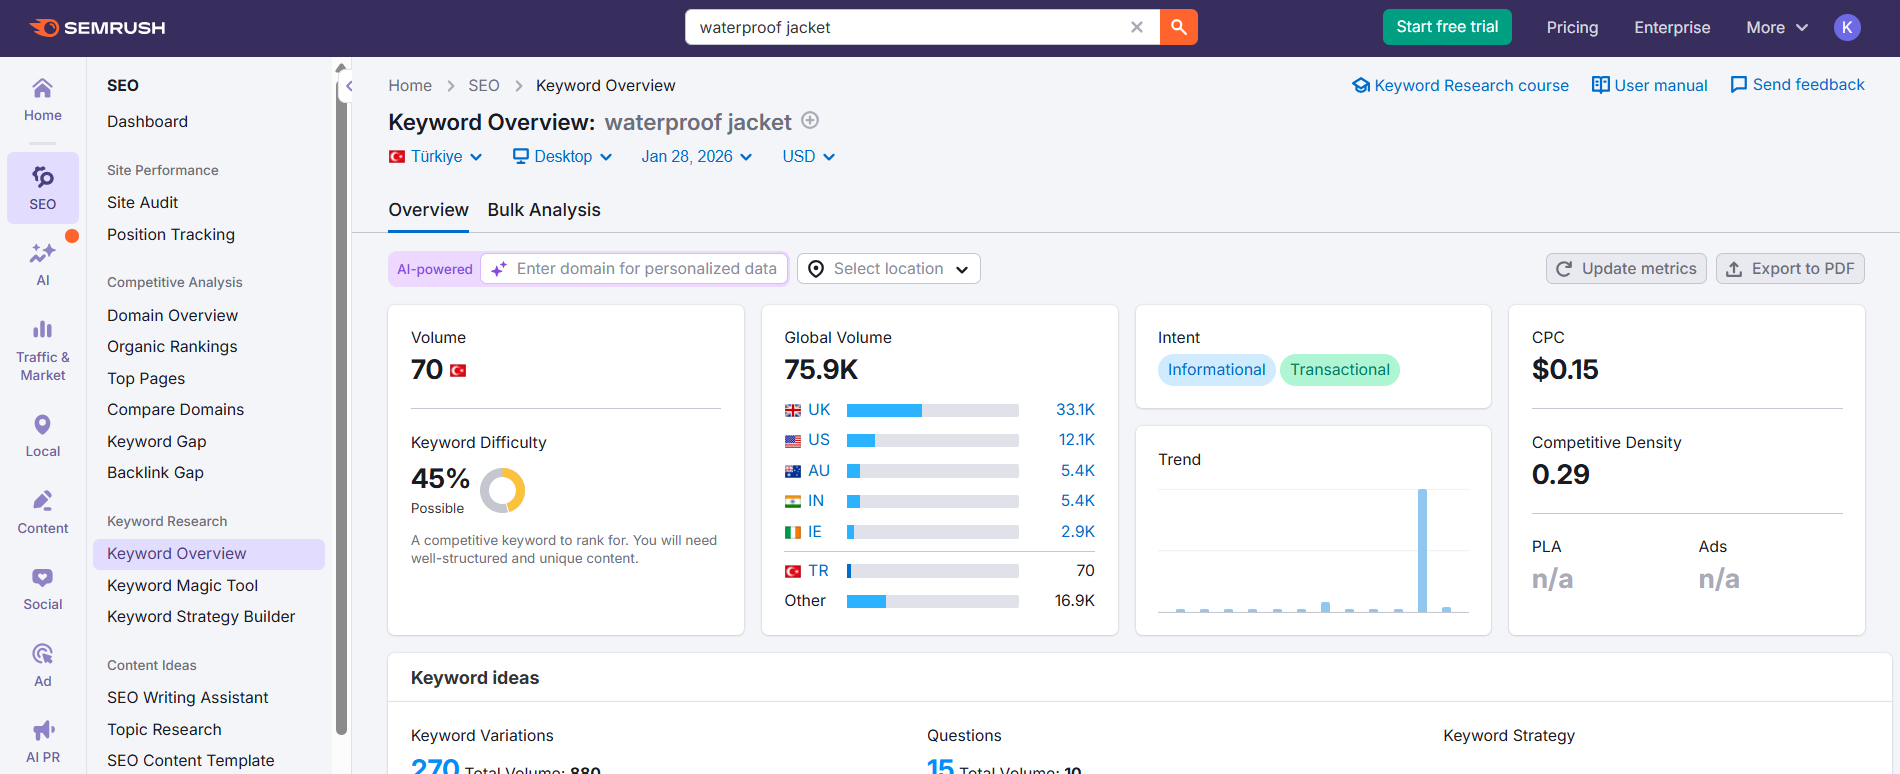Open Top Pages in sidebar
The image size is (1900, 774).
click(146, 379)
